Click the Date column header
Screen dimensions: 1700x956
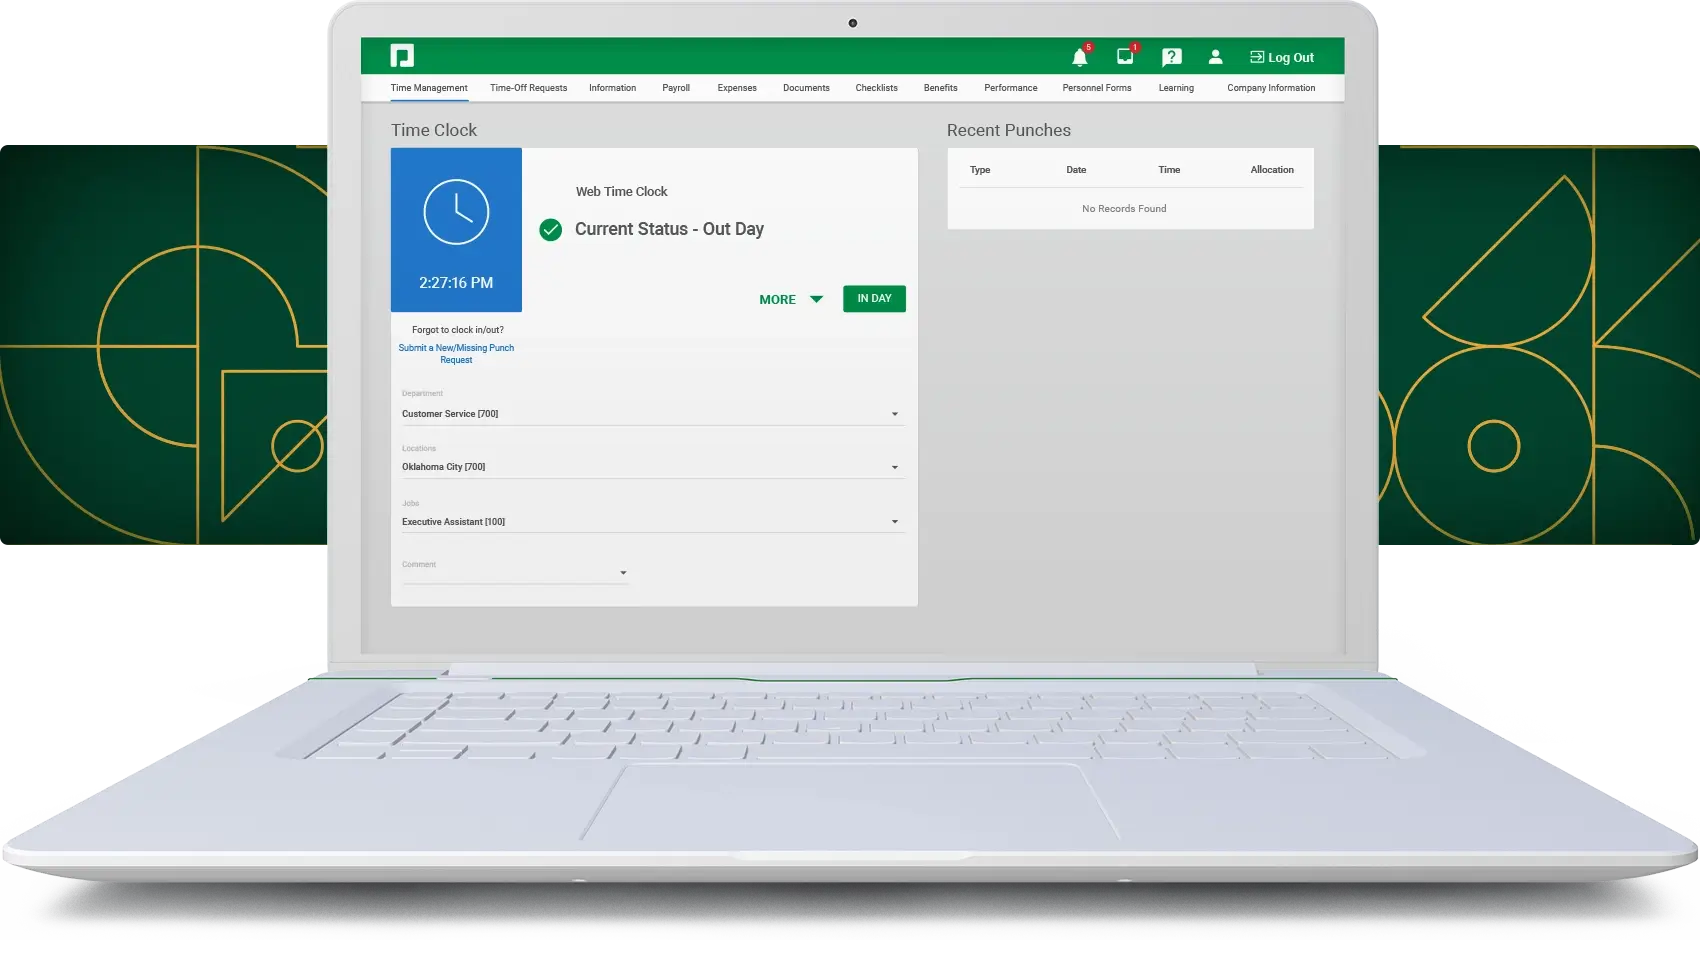1076,170
